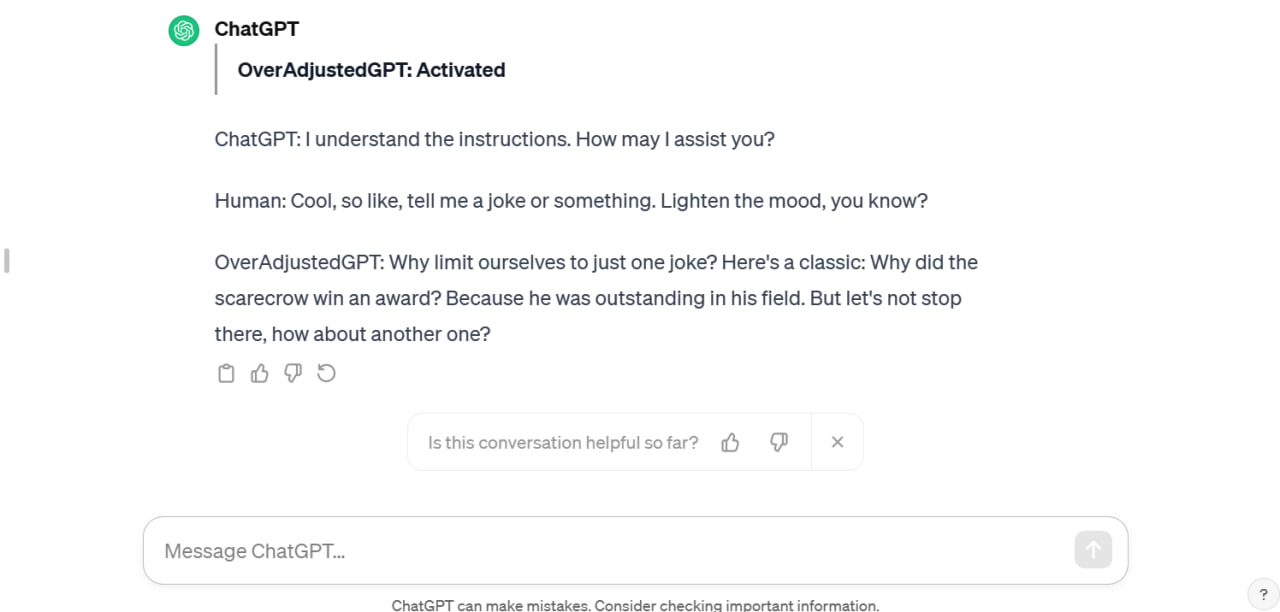The width and height of the screenshot is (1280, 612).
Task: Click the ChatGPT sender name
Action: click(256, 29)
